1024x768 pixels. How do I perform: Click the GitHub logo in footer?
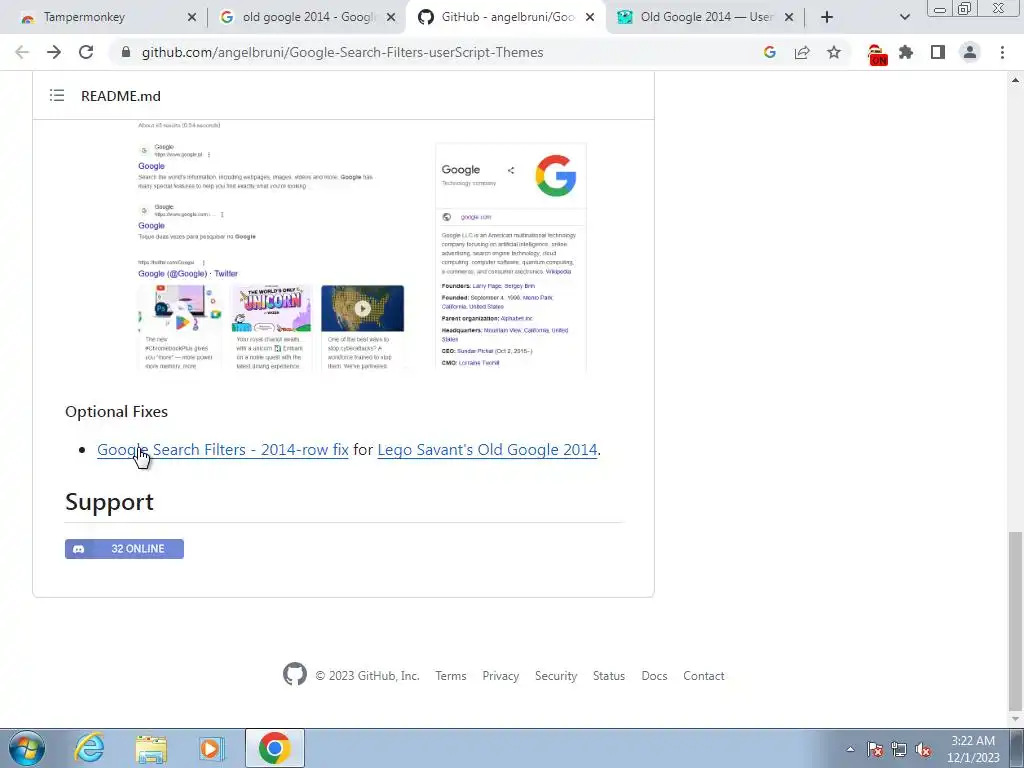(x=295, y=674)
